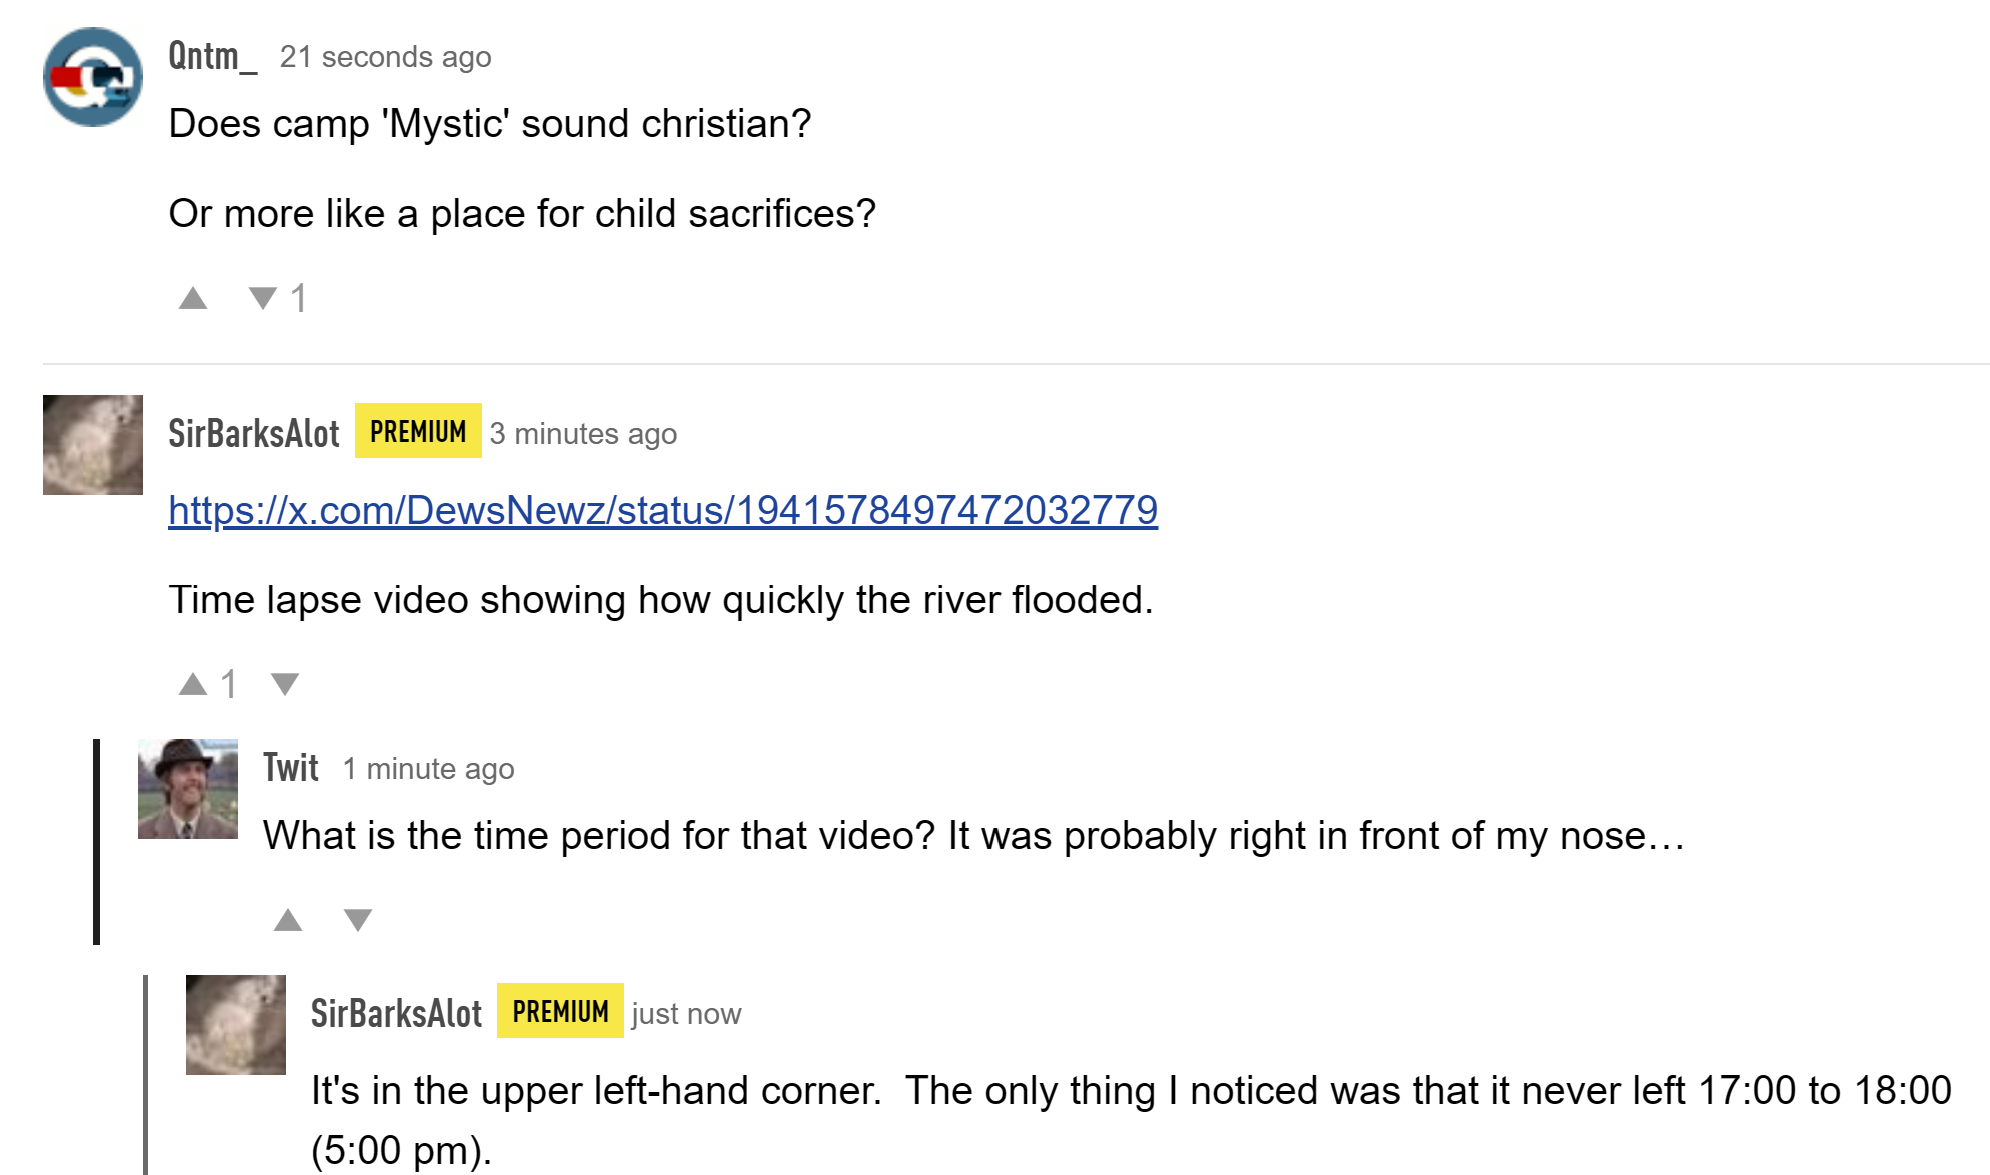Downvote Qntm_'s comment about camp Mystic
The width and height of the screenshot is (1990, 1175).
tap(263, 298)
